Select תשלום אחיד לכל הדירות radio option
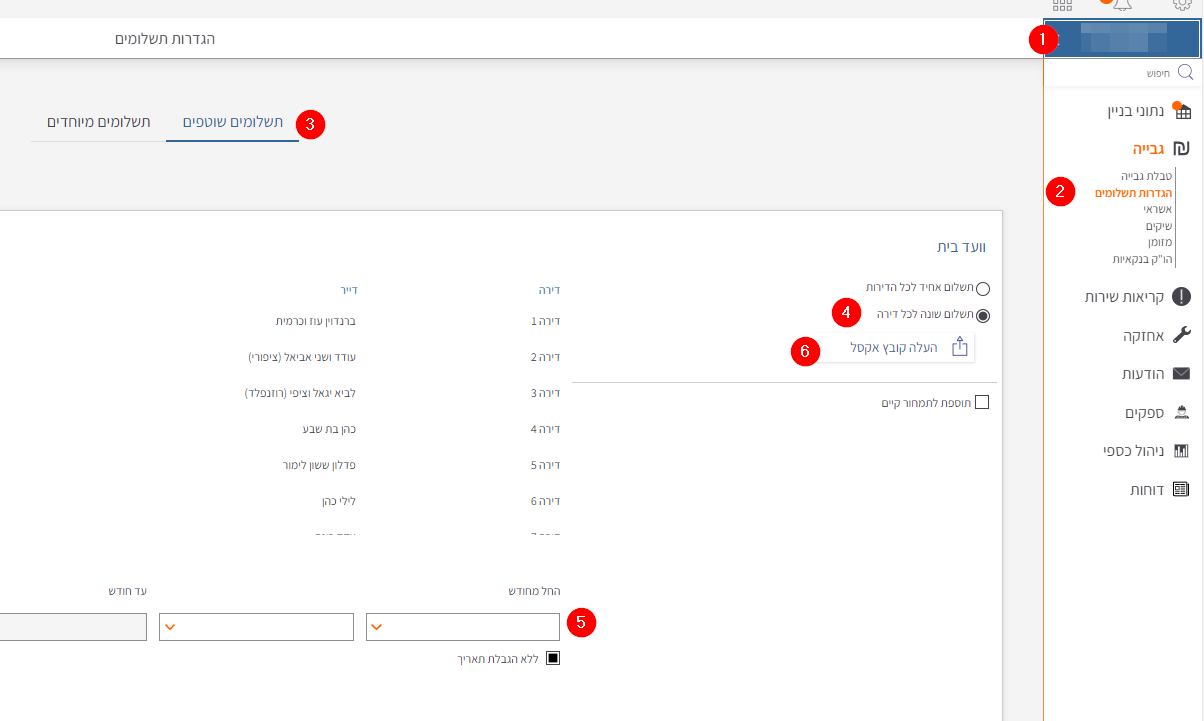This screenshot has width=1204, height=721. pyautogui.click(x=982, y=289)
